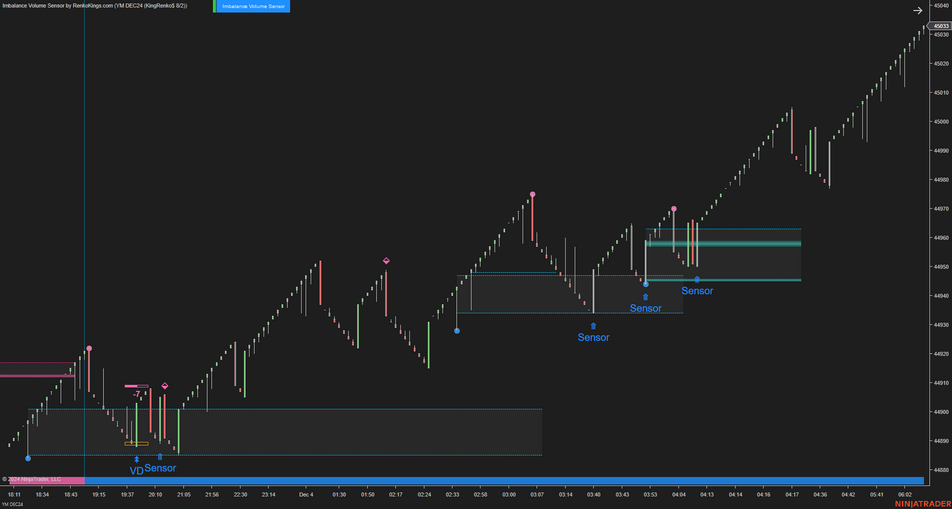Click the blue dot at the 18:11 low
The width and height of the screenshot is (952, 509).
(x=28, y=458)
